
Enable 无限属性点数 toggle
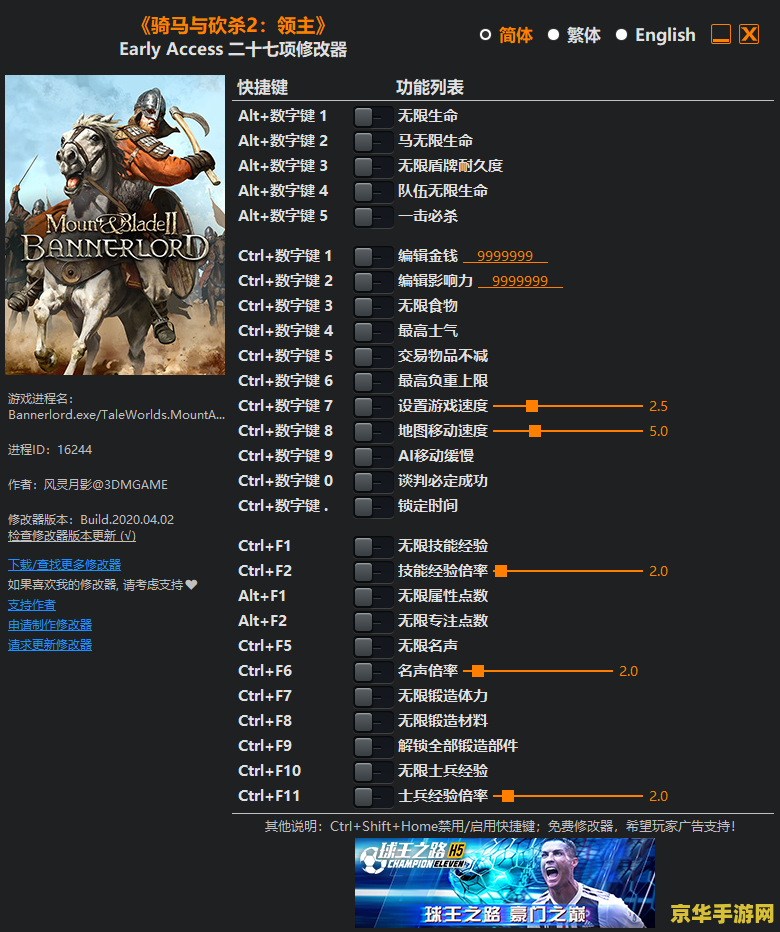click(373, 596)
